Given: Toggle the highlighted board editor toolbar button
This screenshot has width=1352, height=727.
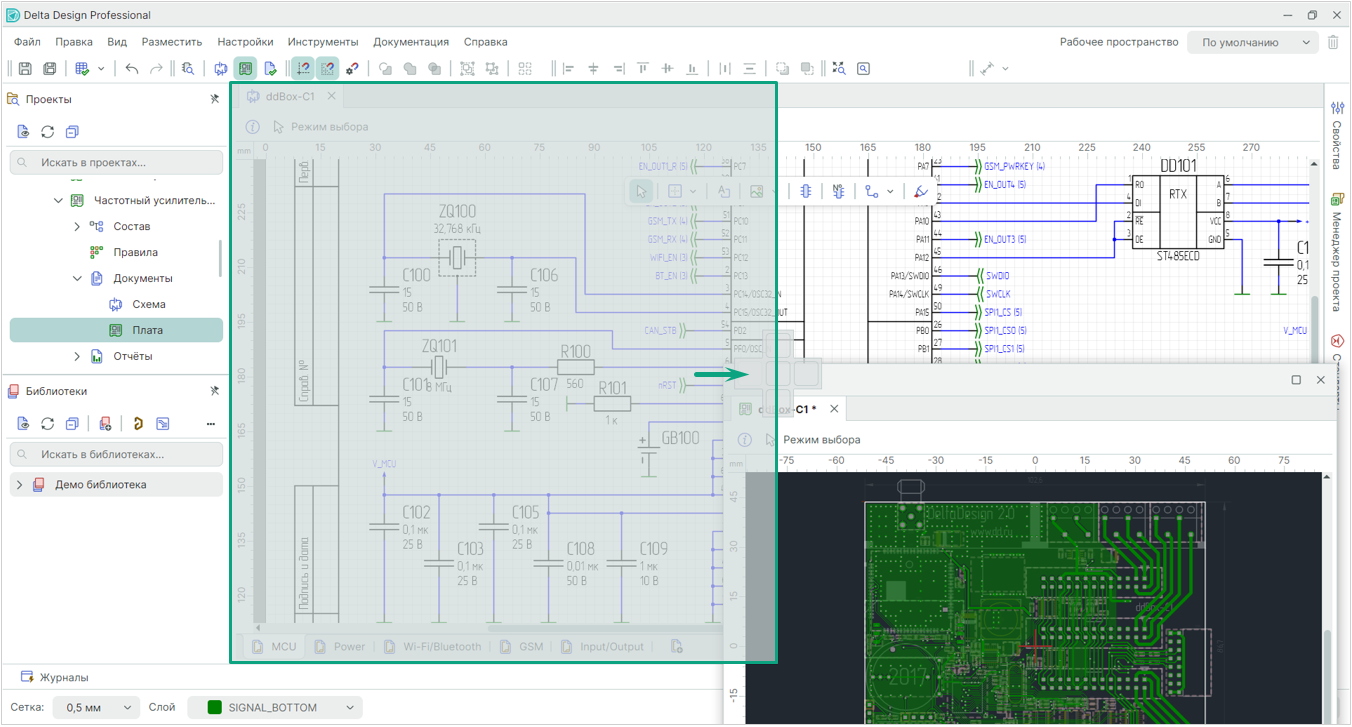Looking at the screenshot, I should tap(245, 69).
